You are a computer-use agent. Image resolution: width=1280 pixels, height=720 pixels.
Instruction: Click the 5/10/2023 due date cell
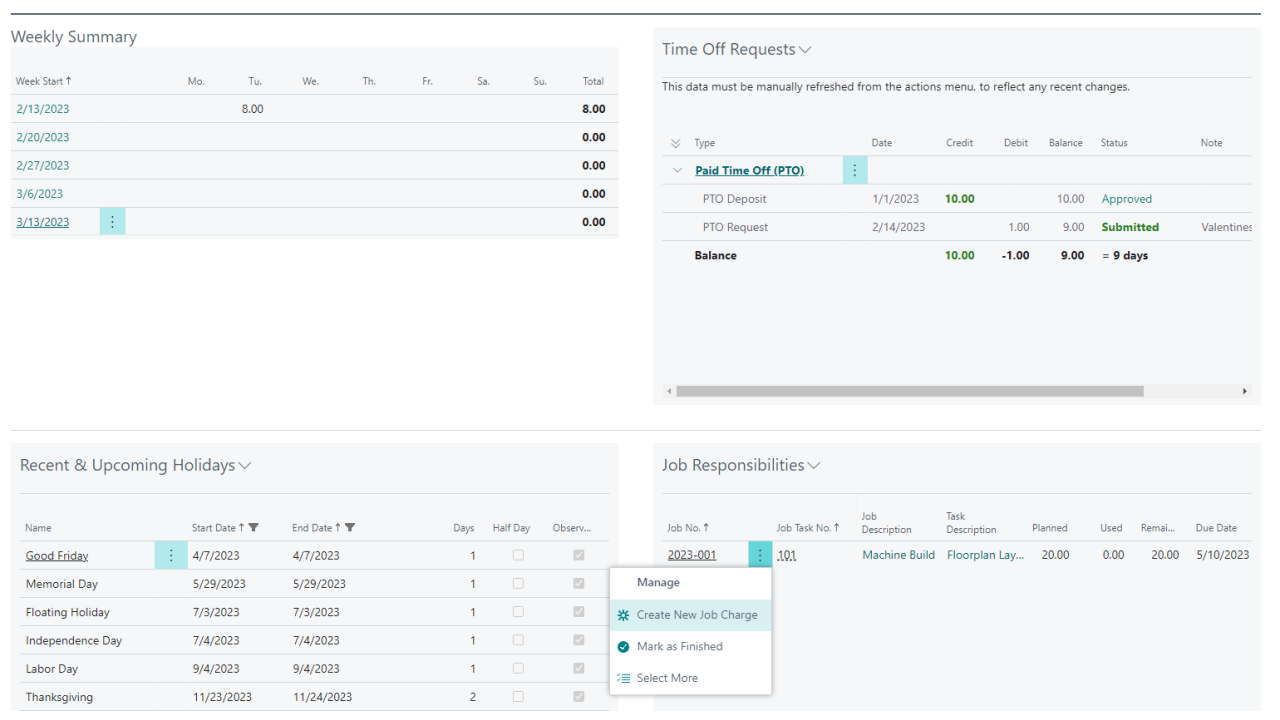click(x=1222, y=555)
